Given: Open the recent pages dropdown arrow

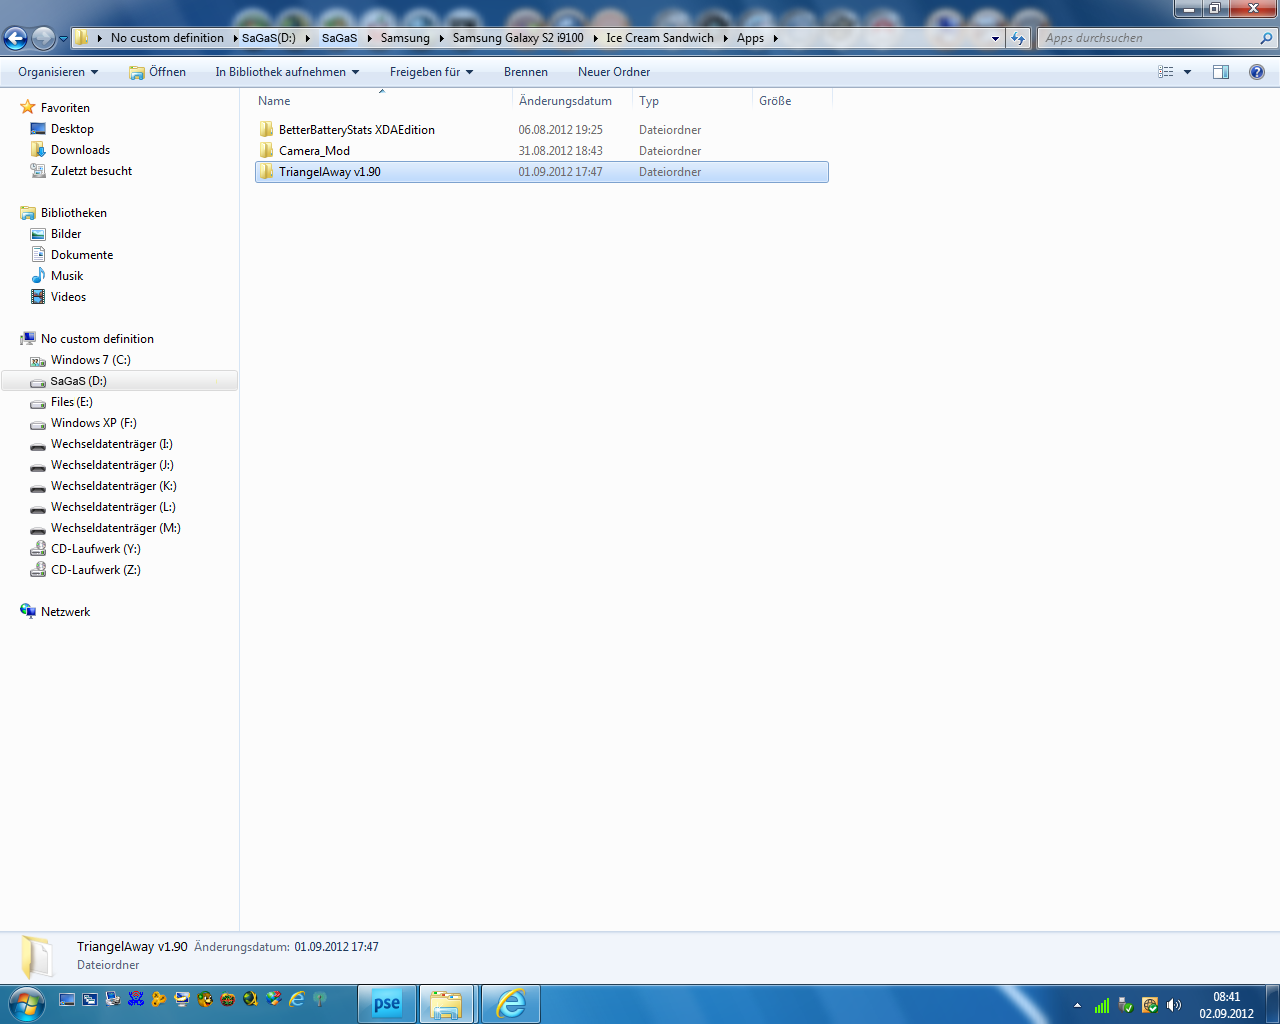Looking at the screenshot, I should [63, 39].
